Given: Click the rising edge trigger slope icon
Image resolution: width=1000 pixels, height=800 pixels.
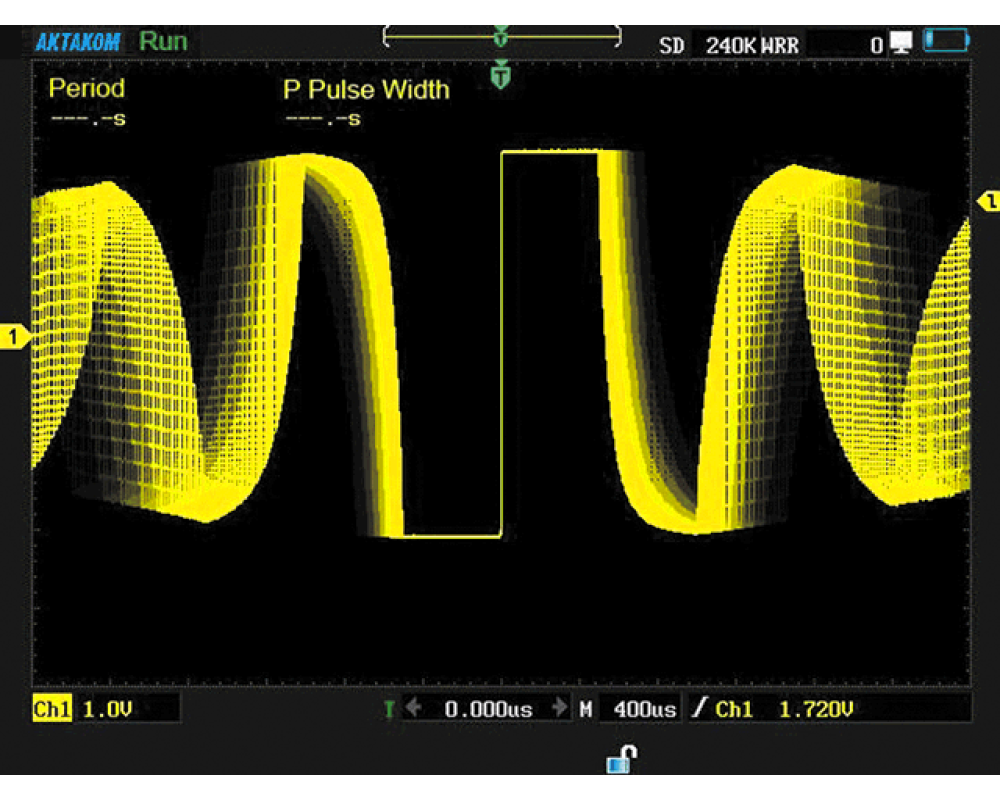Looking at the screenshot, I should (x=700, y=710).
